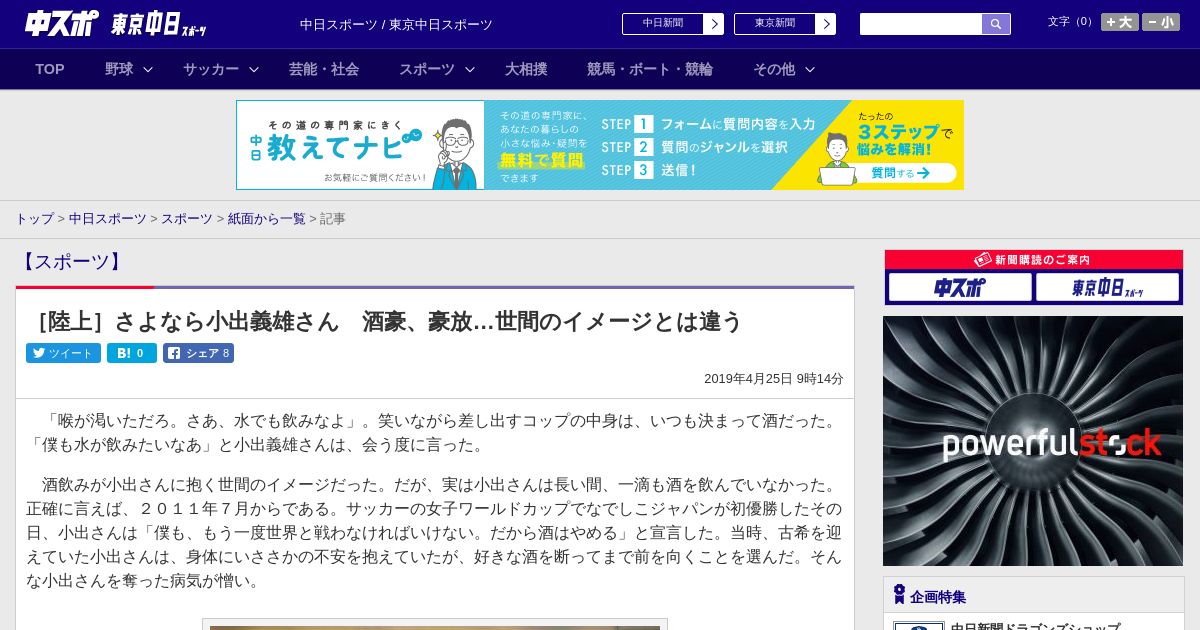Image resolution: width=1200 pixels, height=630 pixels.
Task: Open the その他 navigation menu
Action: point(774,69)
